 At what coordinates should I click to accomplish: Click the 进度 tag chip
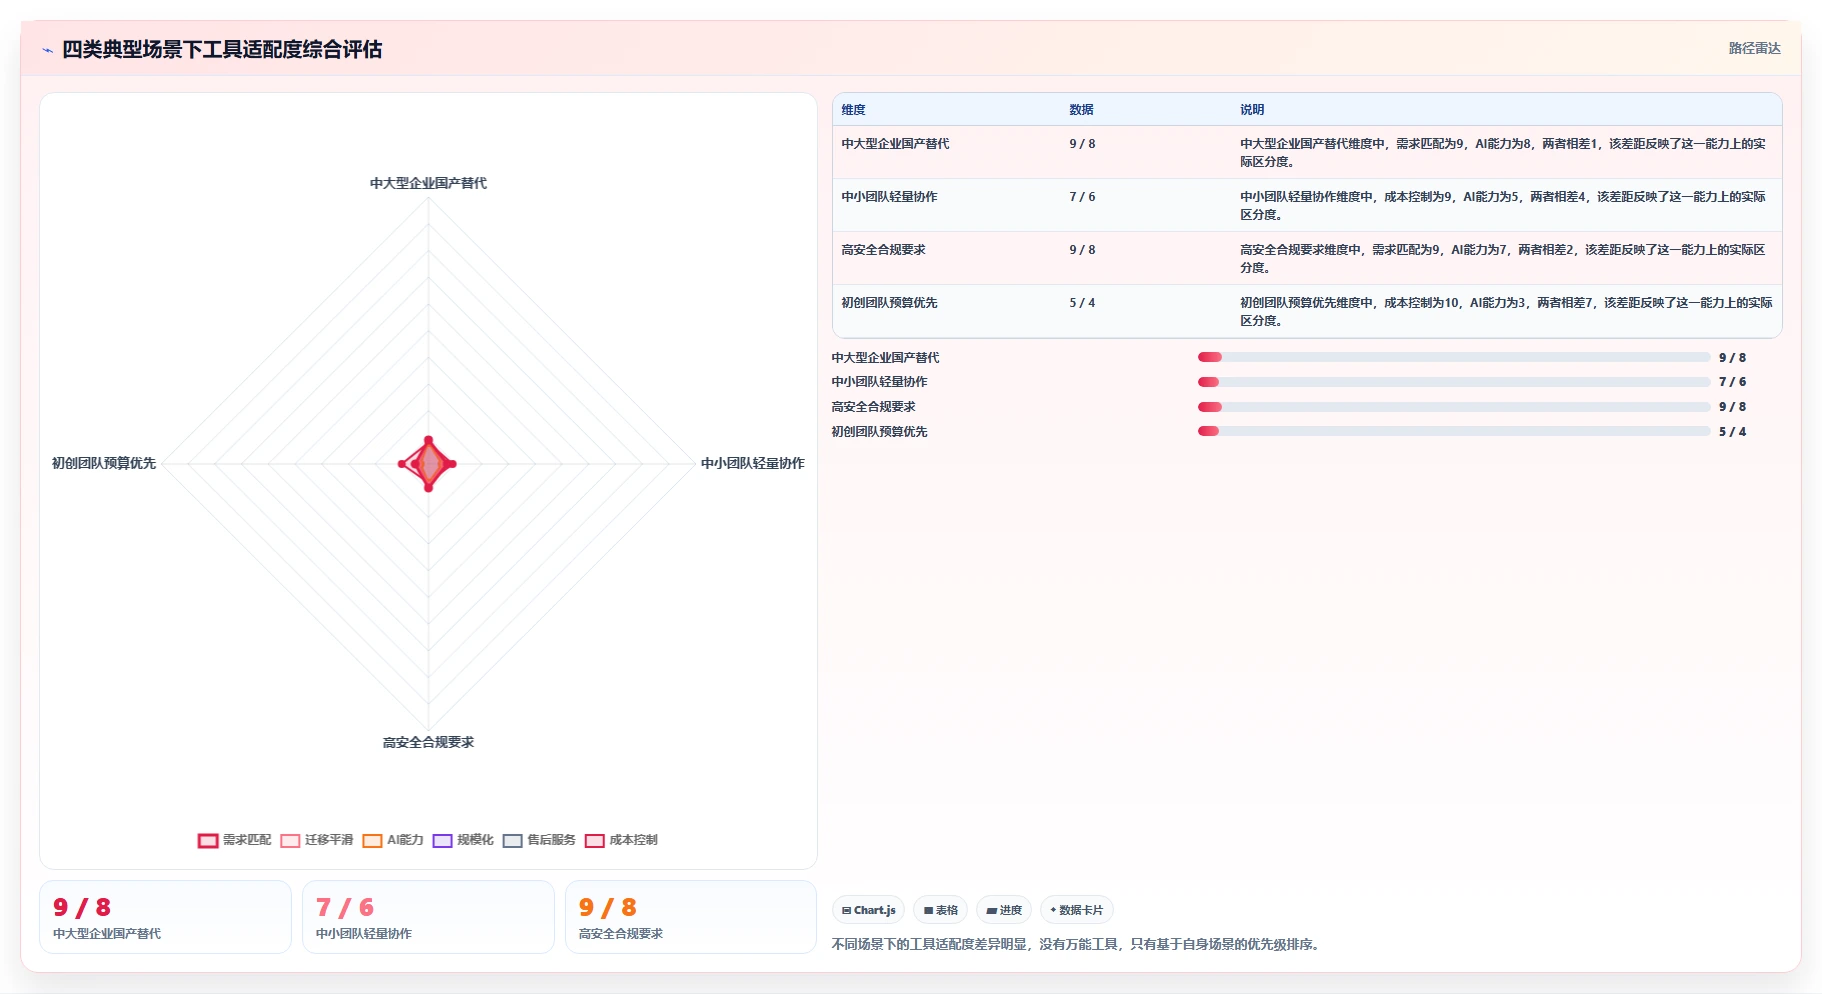click(1004, 910)
